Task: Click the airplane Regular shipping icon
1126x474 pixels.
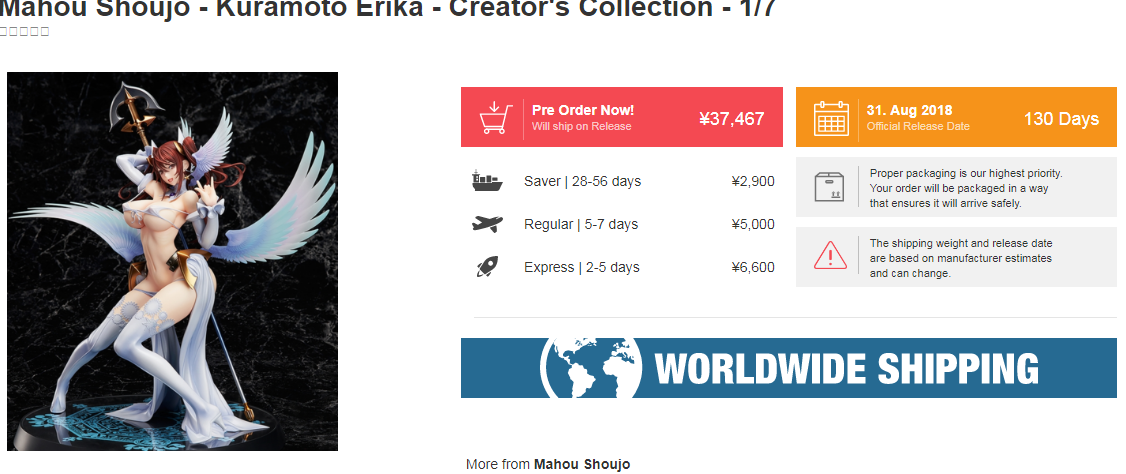Action: (487, 224)
